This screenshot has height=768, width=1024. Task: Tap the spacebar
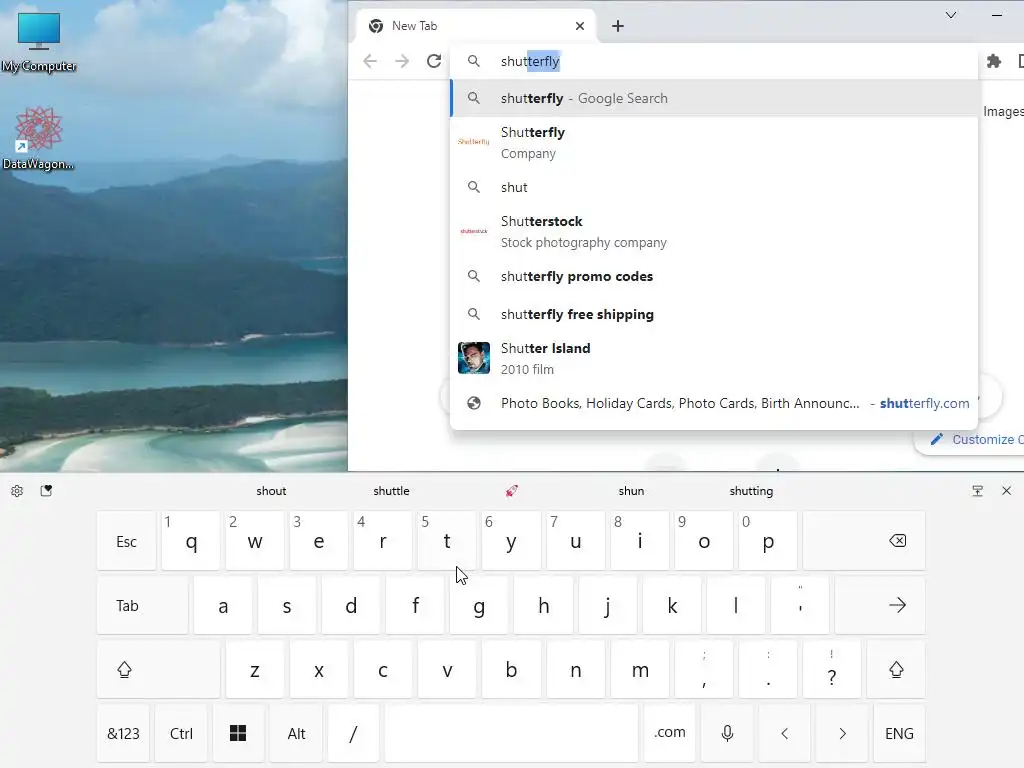pos(511,733)
